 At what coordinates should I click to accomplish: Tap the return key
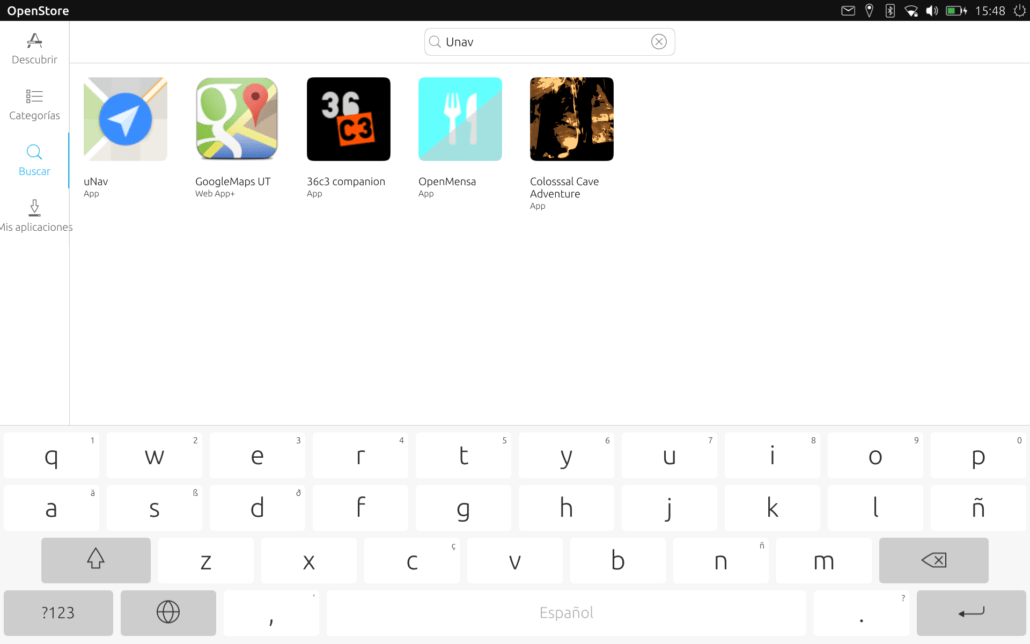(x=971, y=612)
